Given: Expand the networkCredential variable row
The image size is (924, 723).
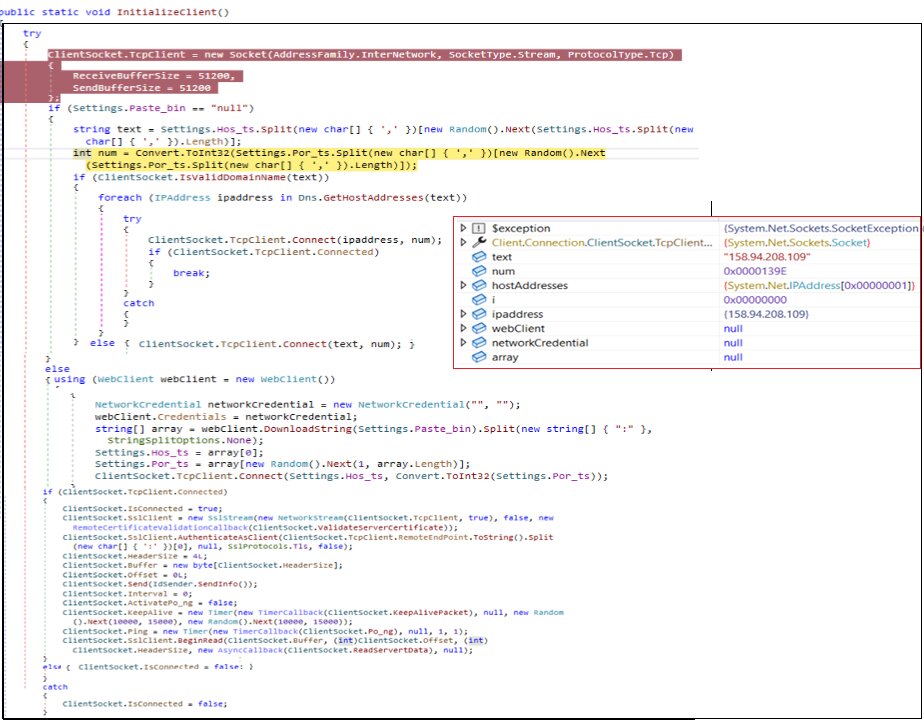Looking at the screenshot, I should pos(463,342).
